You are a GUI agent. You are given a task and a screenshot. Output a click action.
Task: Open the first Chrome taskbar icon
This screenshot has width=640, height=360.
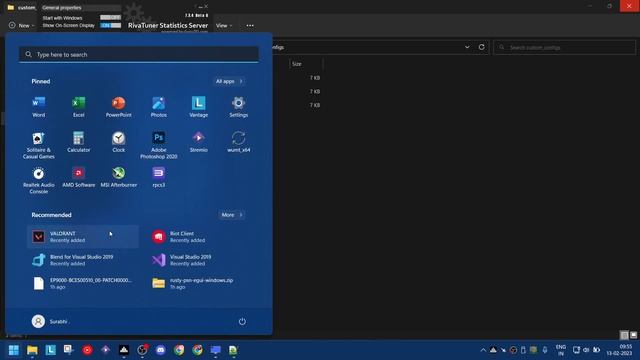179,350
